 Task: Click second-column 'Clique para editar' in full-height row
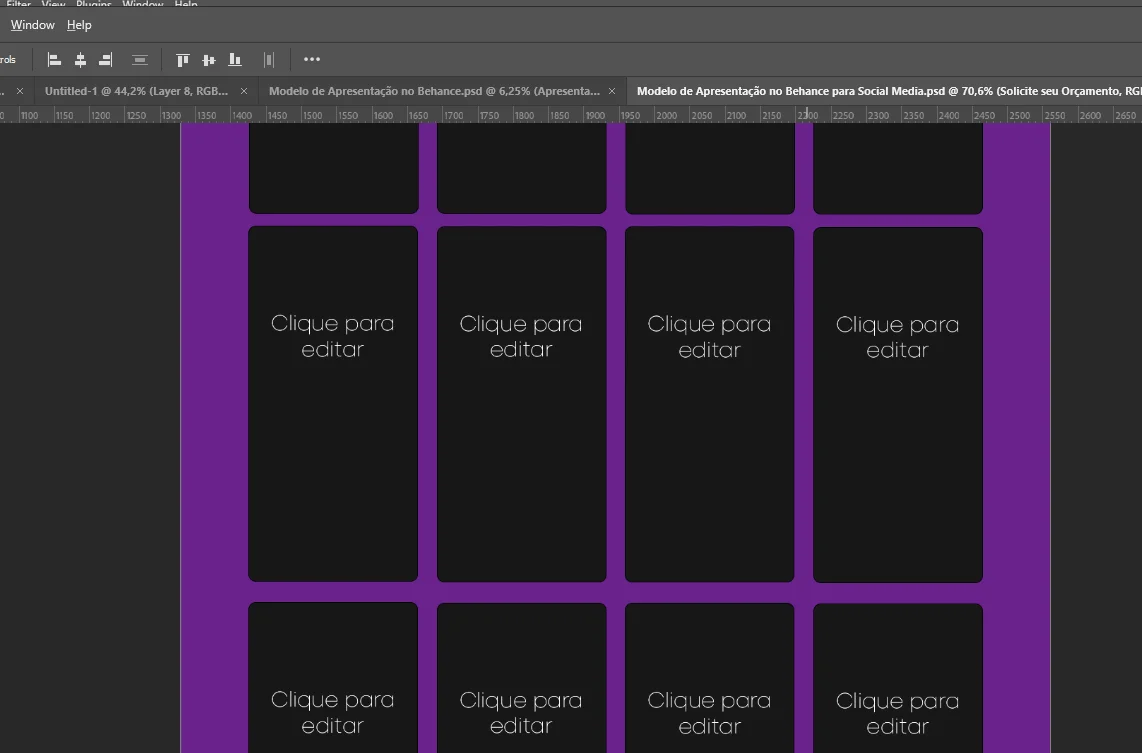point(521,336)
